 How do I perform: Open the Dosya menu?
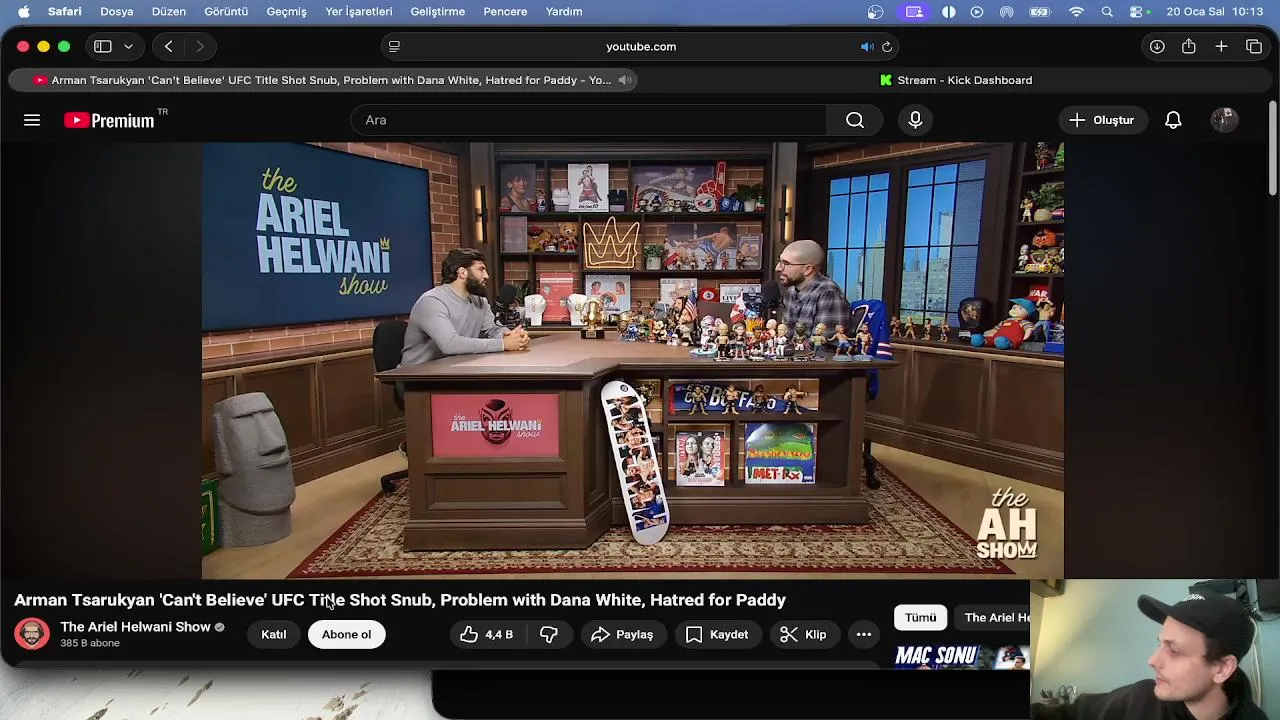116,12
